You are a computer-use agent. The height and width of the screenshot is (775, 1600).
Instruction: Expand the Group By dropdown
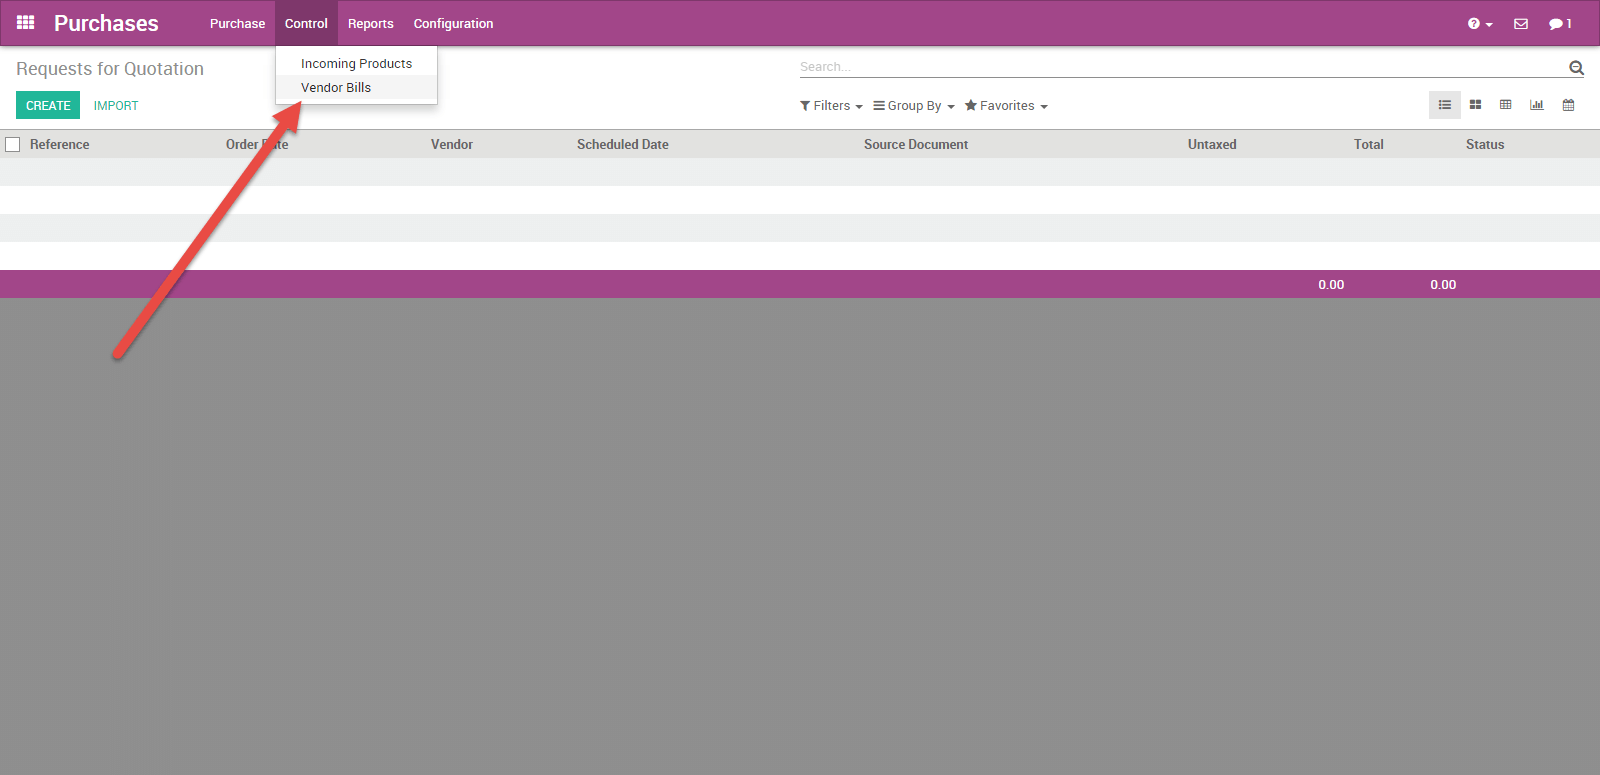[914, 106]
